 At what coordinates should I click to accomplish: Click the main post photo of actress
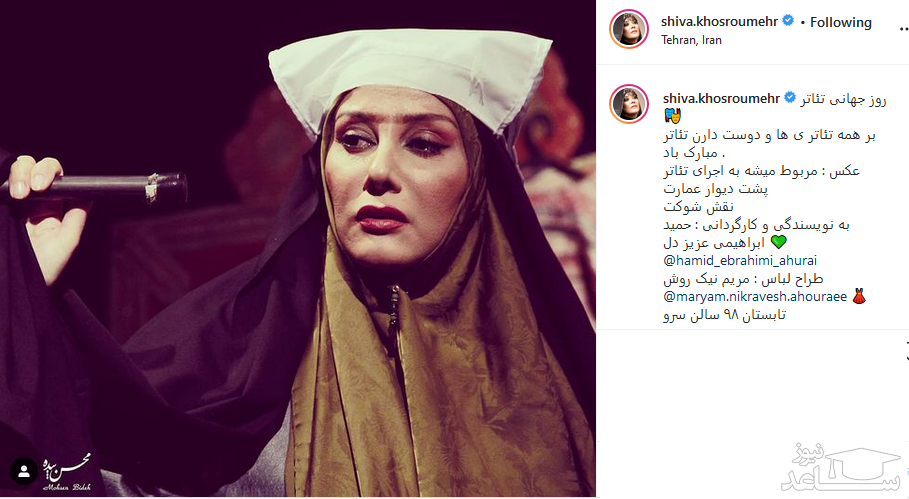click(297, 248)
